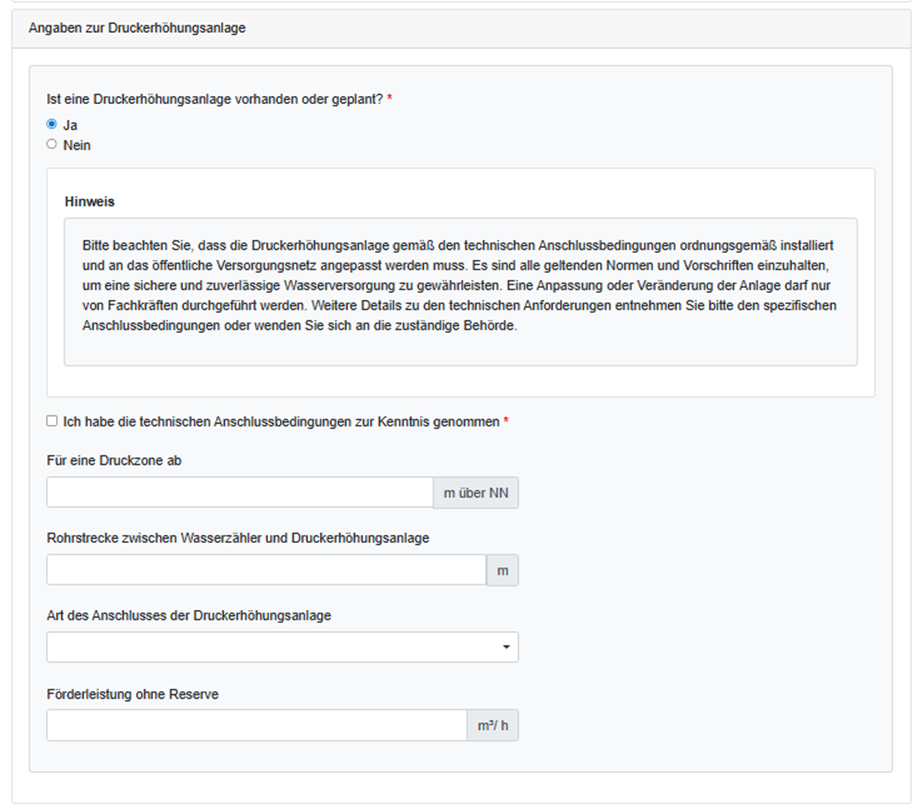The image size is (923, 809).
Task: Click the "m" unit addon beside Rohrstrecke
Action: coord(502,569)
